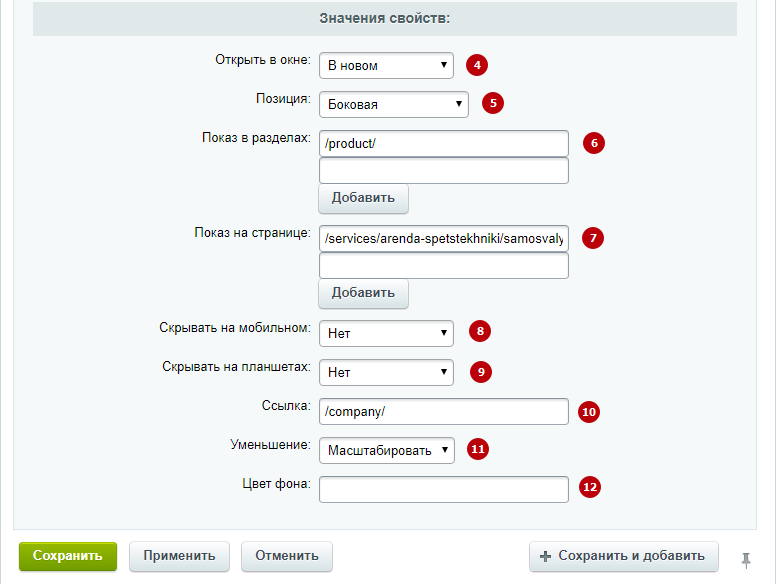Click Добавить under Показ на странице
The image size is (776, 584).
pyautogui.click(x=363, y=293)
